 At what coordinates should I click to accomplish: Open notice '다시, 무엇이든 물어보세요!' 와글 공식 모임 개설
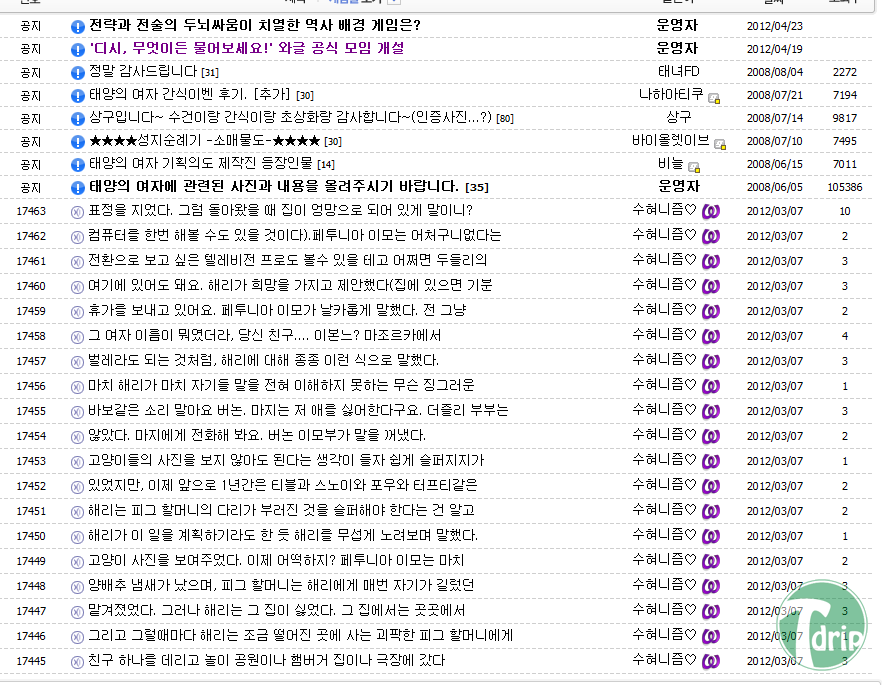click(x=246, y=48)
